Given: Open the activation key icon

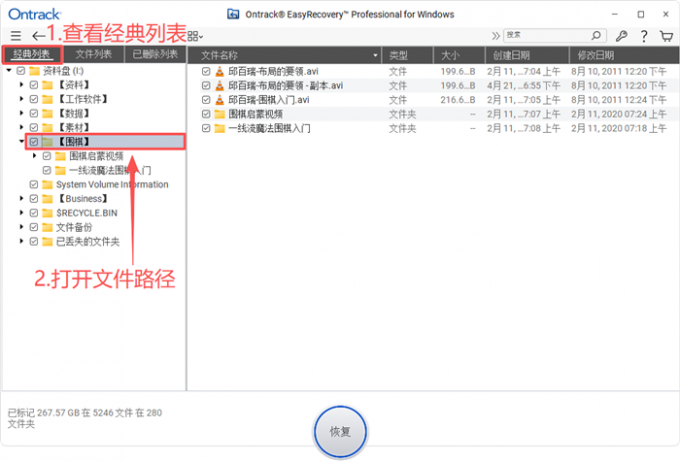Looking at the screenshot, I should click(621, 36).
